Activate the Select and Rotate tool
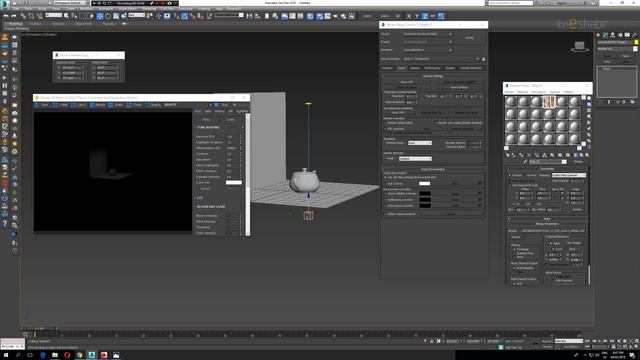 (x=108, y=16)
